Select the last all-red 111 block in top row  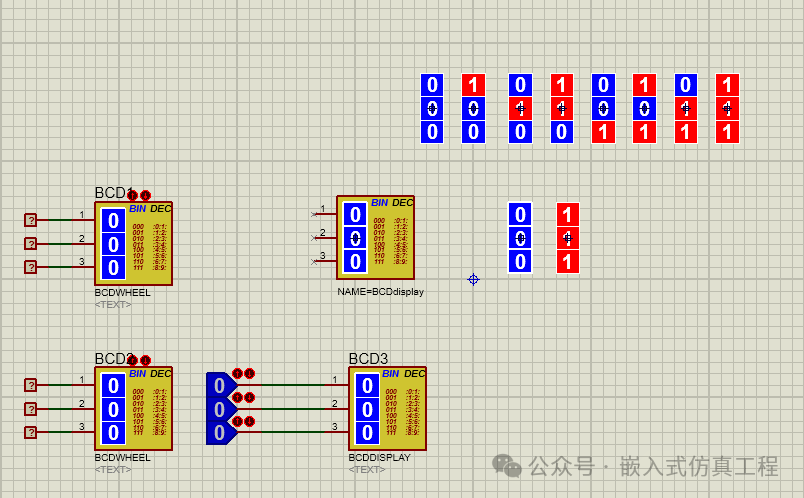[x=727, y=109]
